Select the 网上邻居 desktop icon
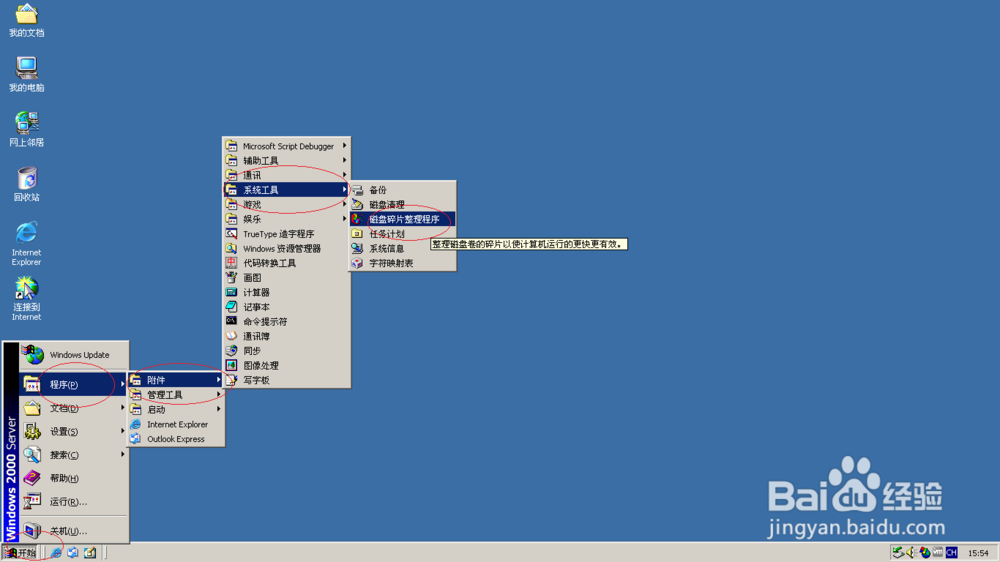The width and height of the screenshot is (1000, 562). 26,129
